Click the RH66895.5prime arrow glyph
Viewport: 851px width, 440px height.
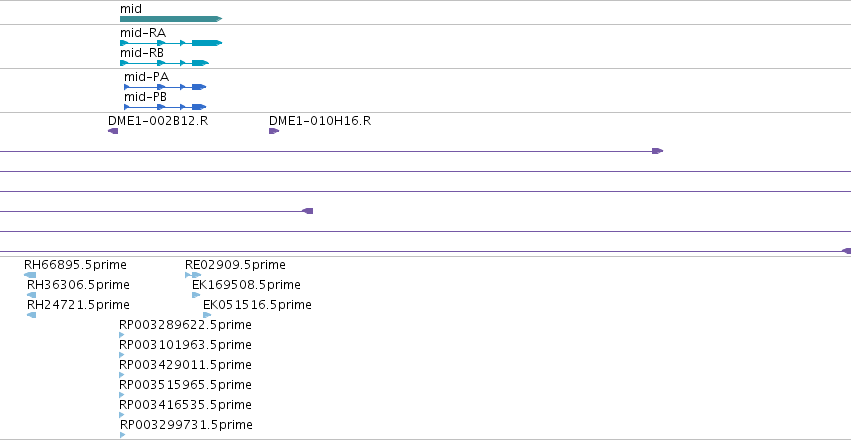(30, 275)
